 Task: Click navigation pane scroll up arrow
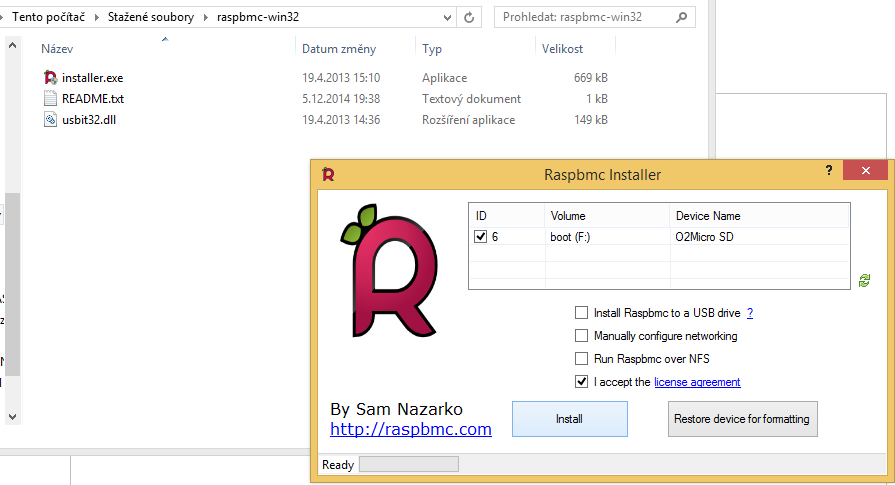13,45
